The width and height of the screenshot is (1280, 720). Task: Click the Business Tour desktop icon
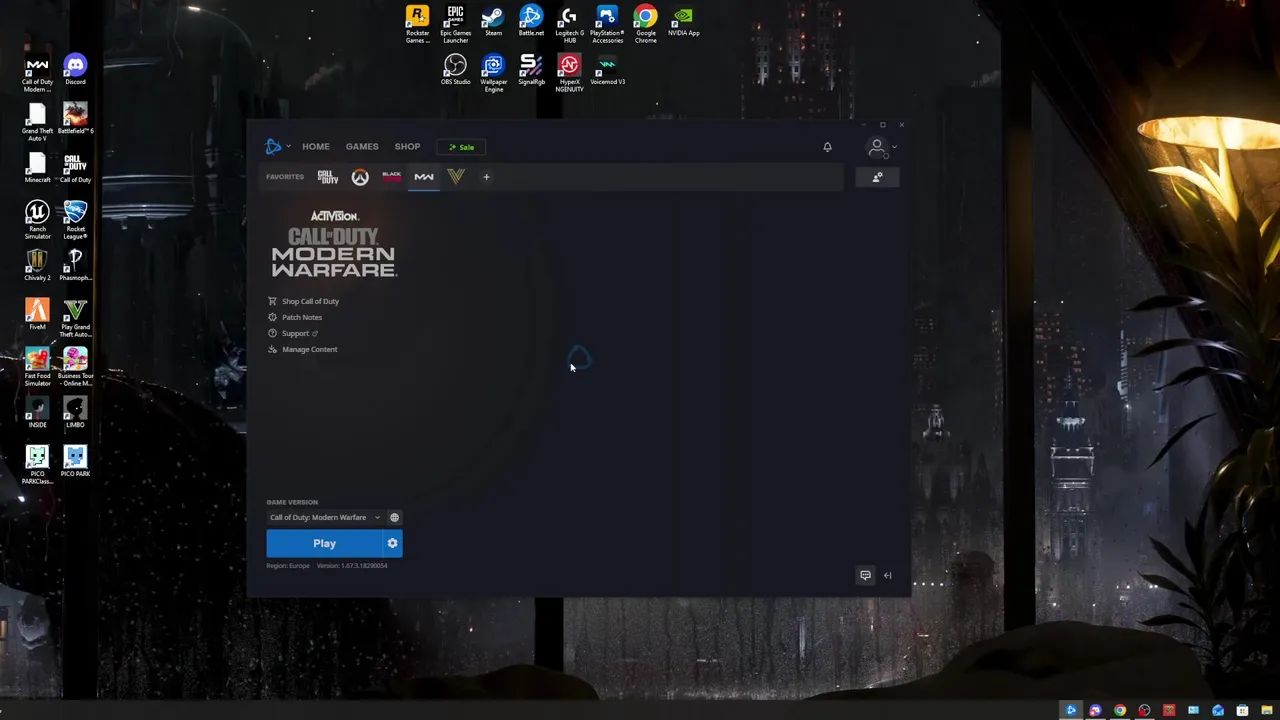tap(75, 367)
